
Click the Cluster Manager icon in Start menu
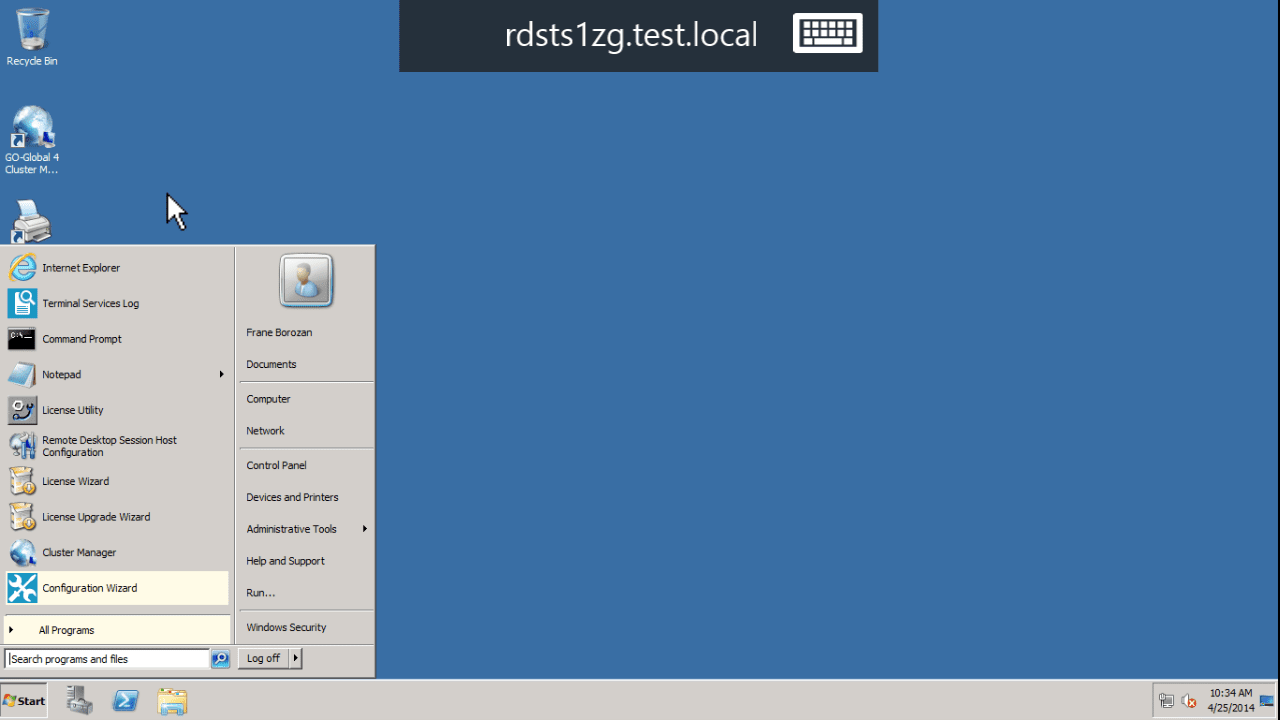22,552
